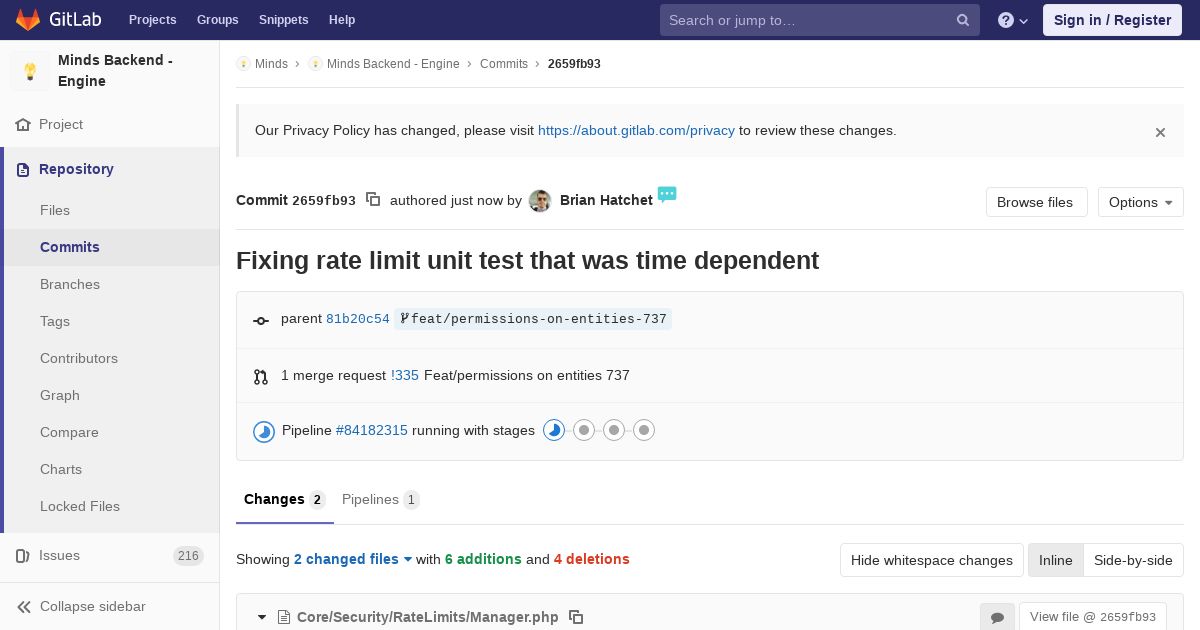The image size is (1200, 630).
Task: Open Projects in the top navigation
Action: click(153, 20)
